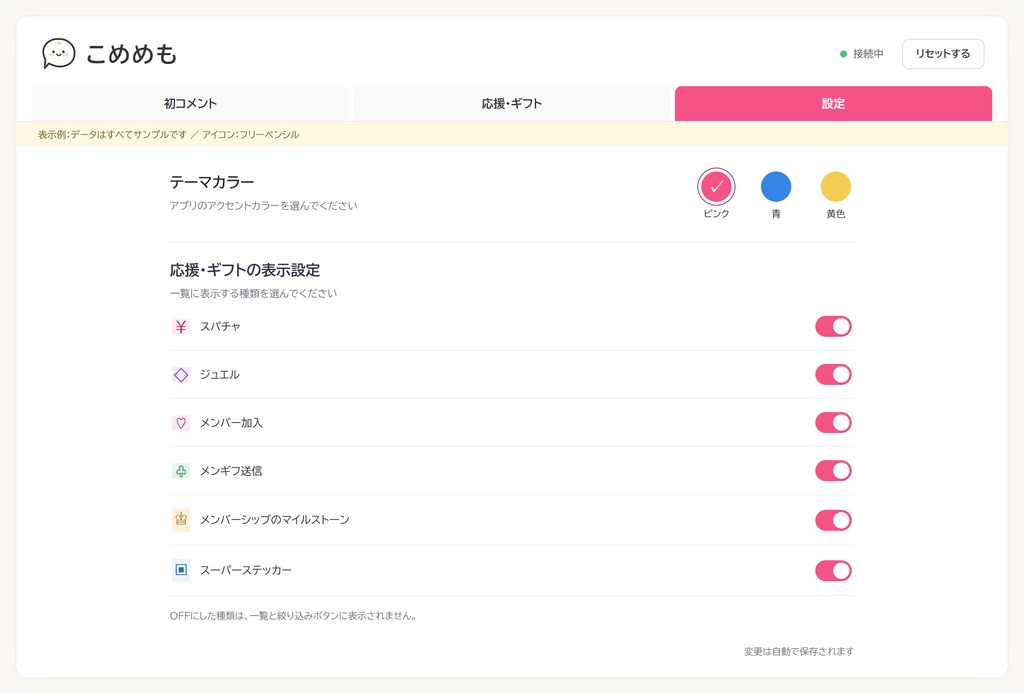
Task: Disable the スーパーステッカー toggle
Action: tap(833, 571)
